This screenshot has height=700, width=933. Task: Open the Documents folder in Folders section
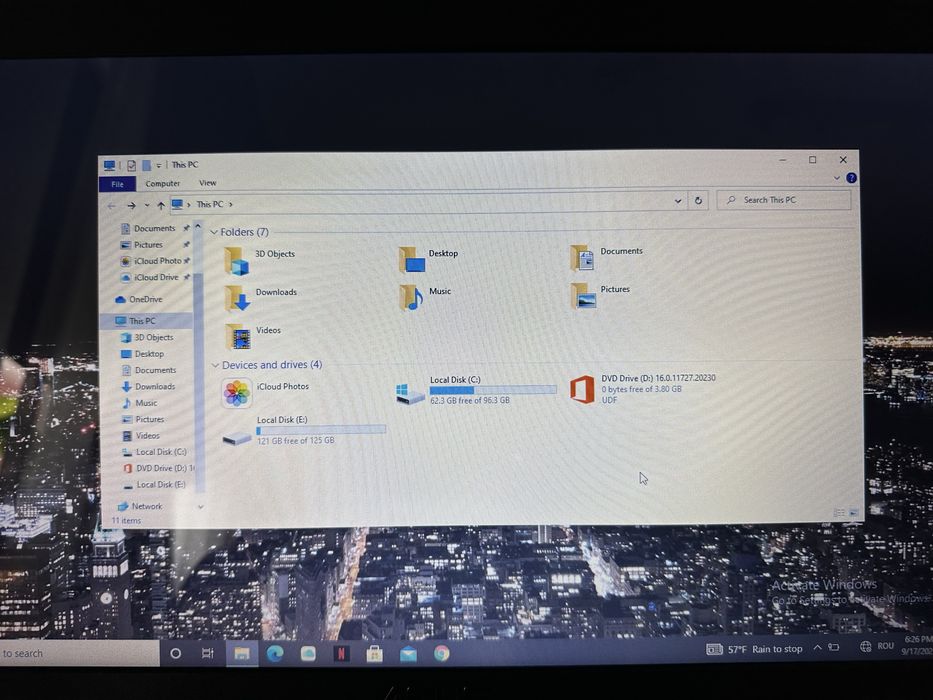point(581,258)
